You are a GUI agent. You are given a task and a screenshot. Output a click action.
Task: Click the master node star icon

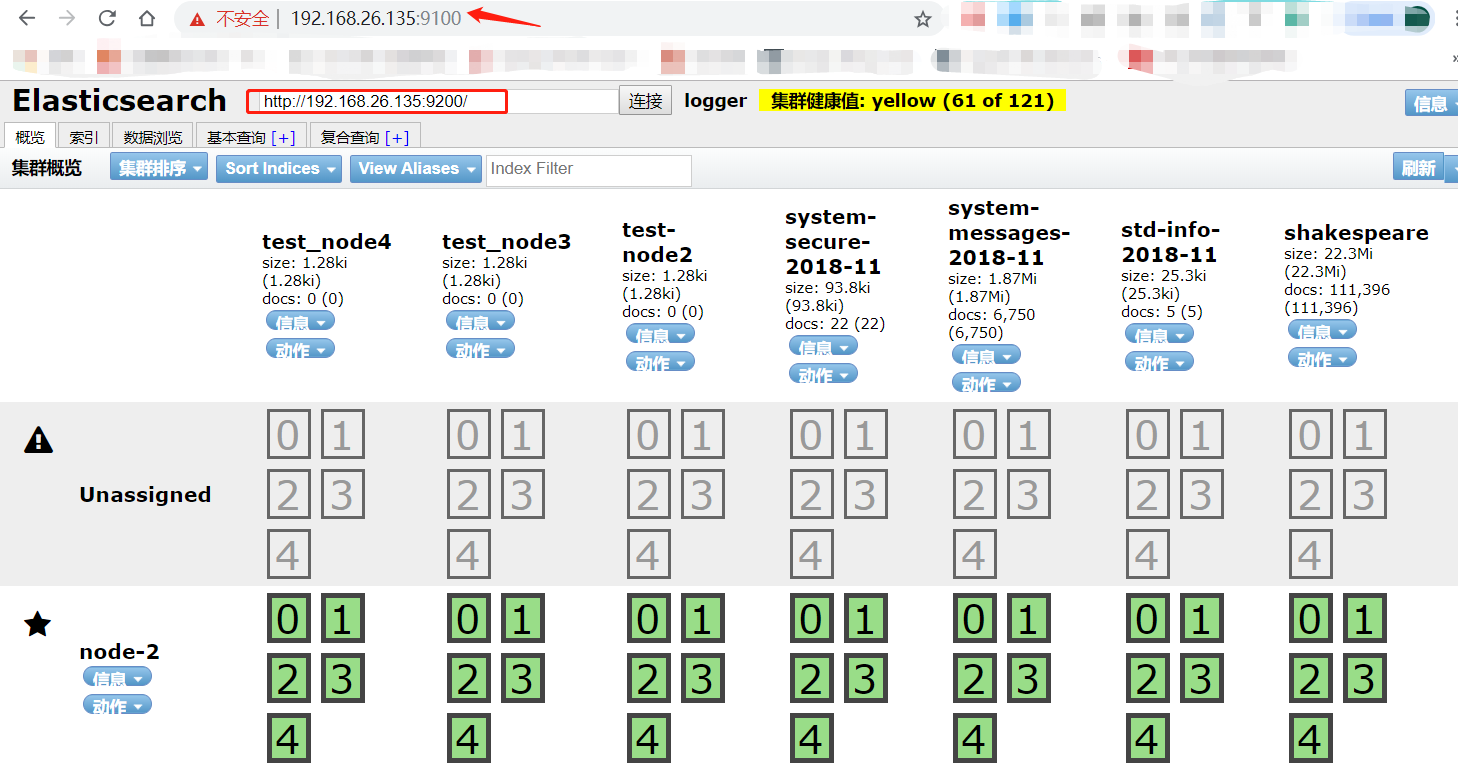[x=37, y=625]
